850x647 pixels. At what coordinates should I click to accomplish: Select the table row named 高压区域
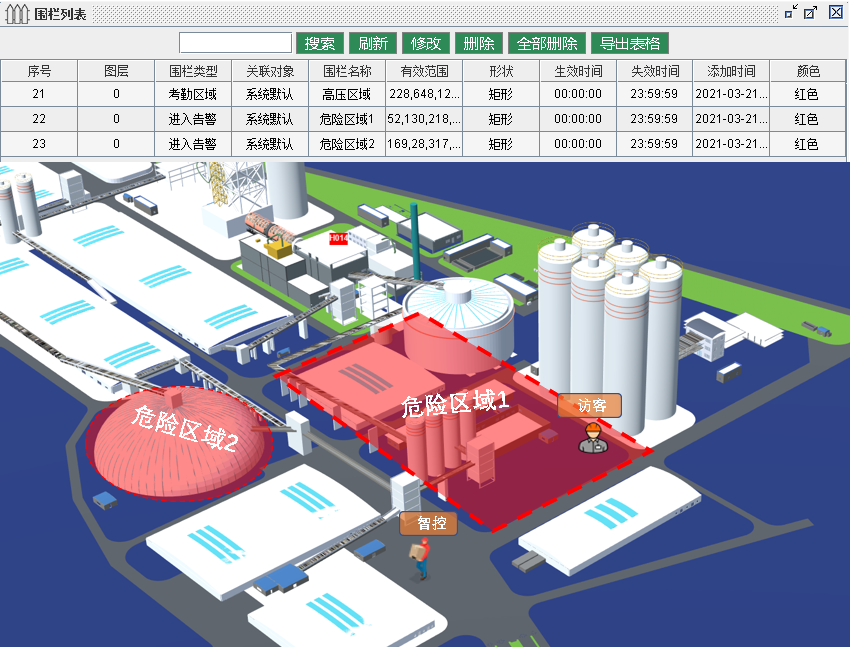point(347,94)
